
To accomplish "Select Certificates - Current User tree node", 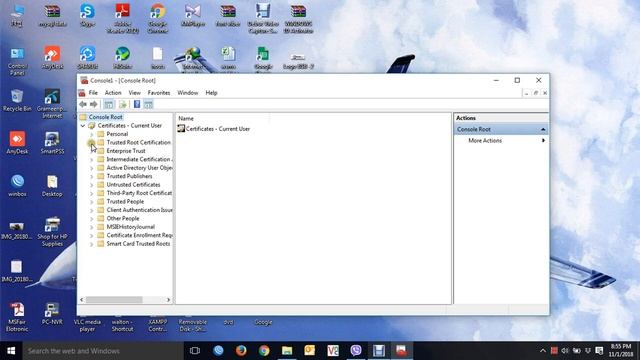I will coord(129,125).
